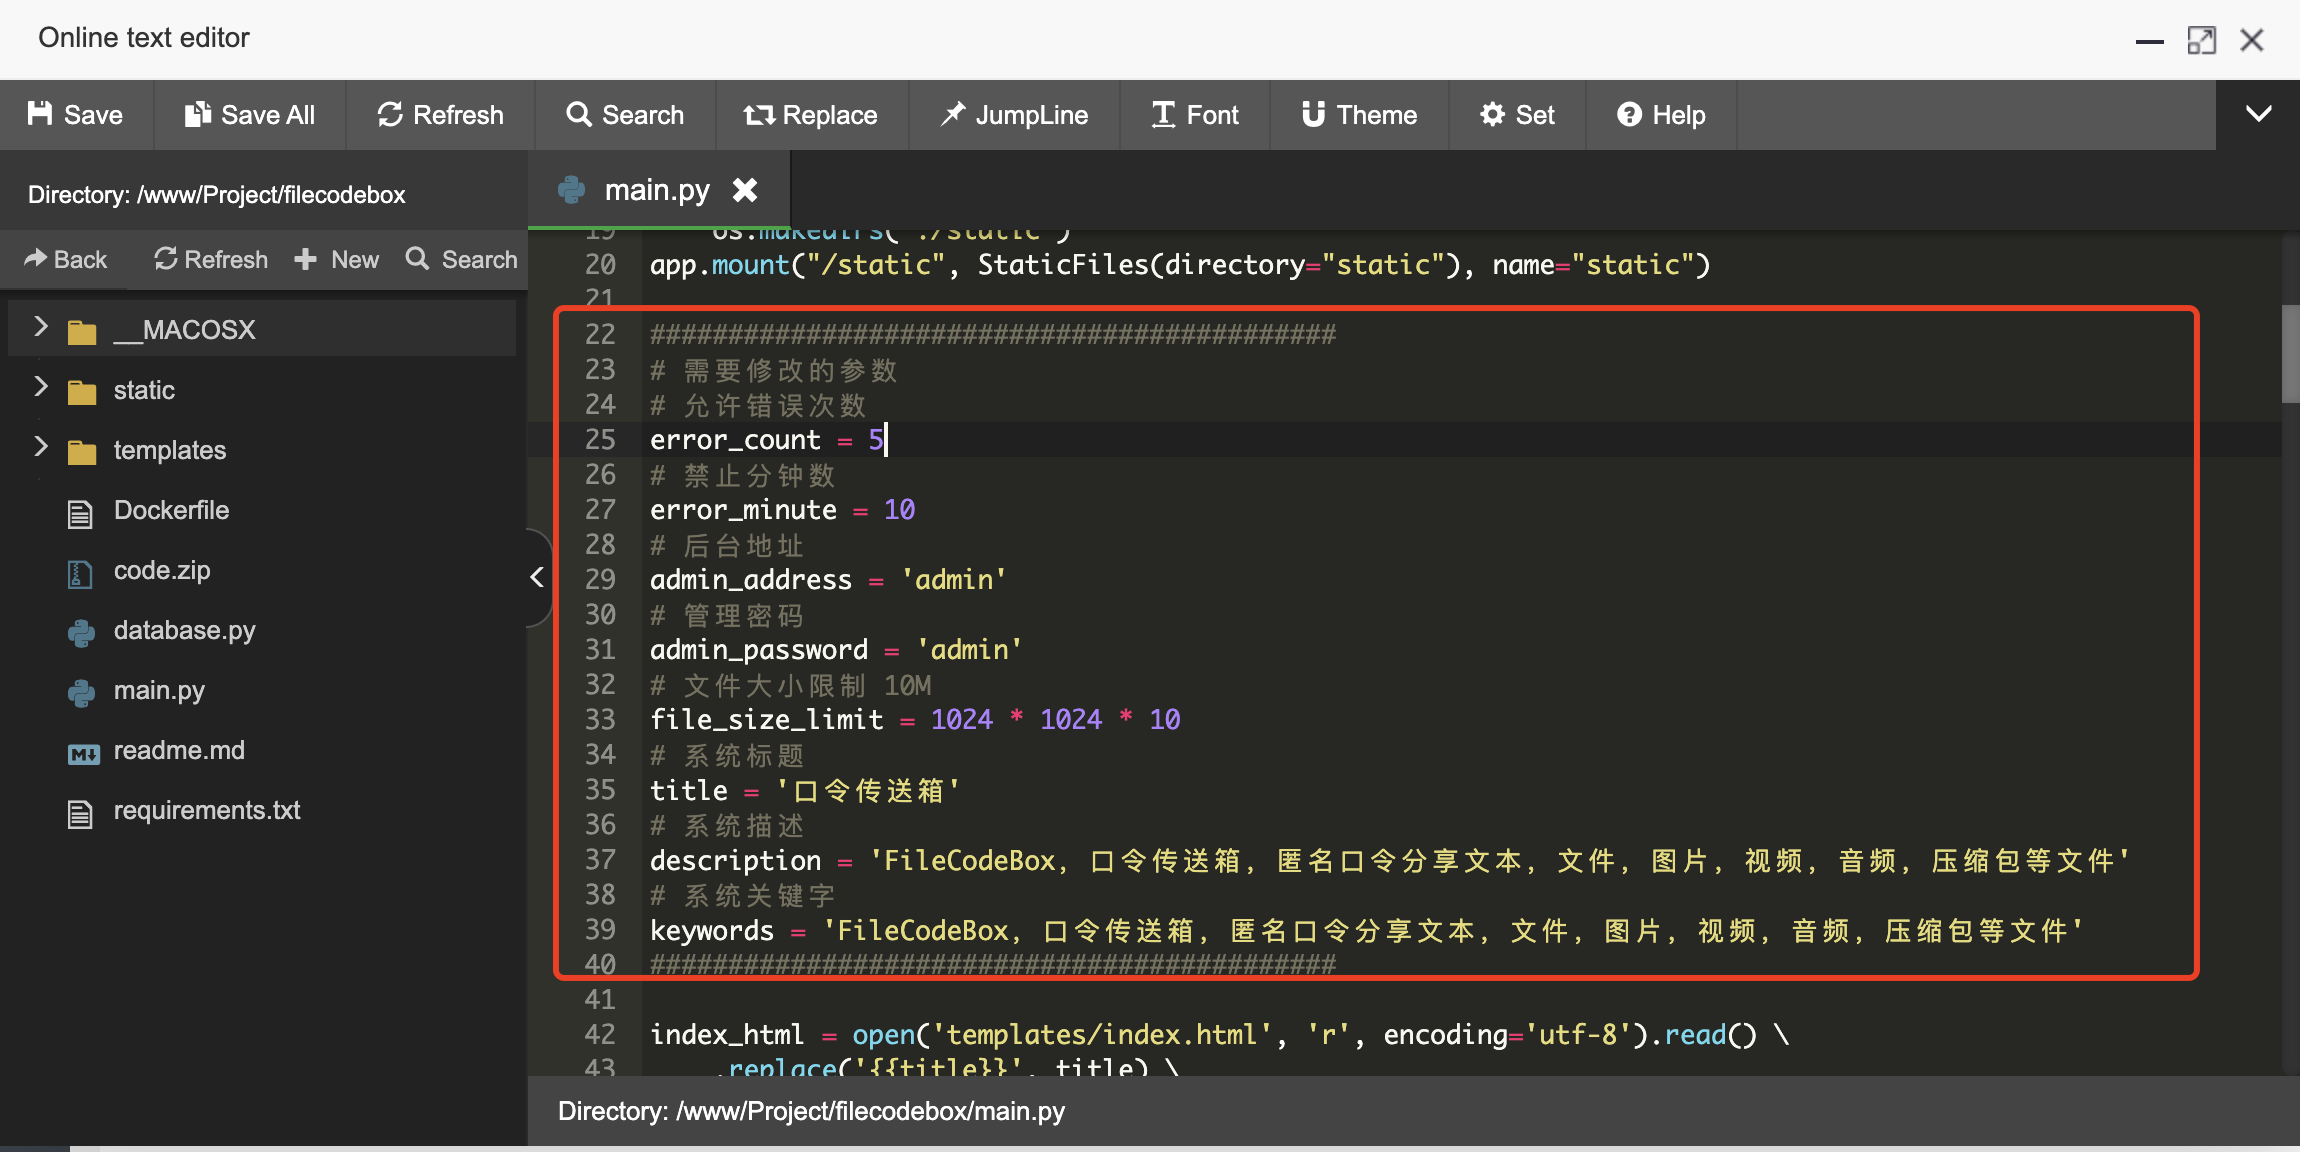Create a New file or folder

tap(336, 259)
